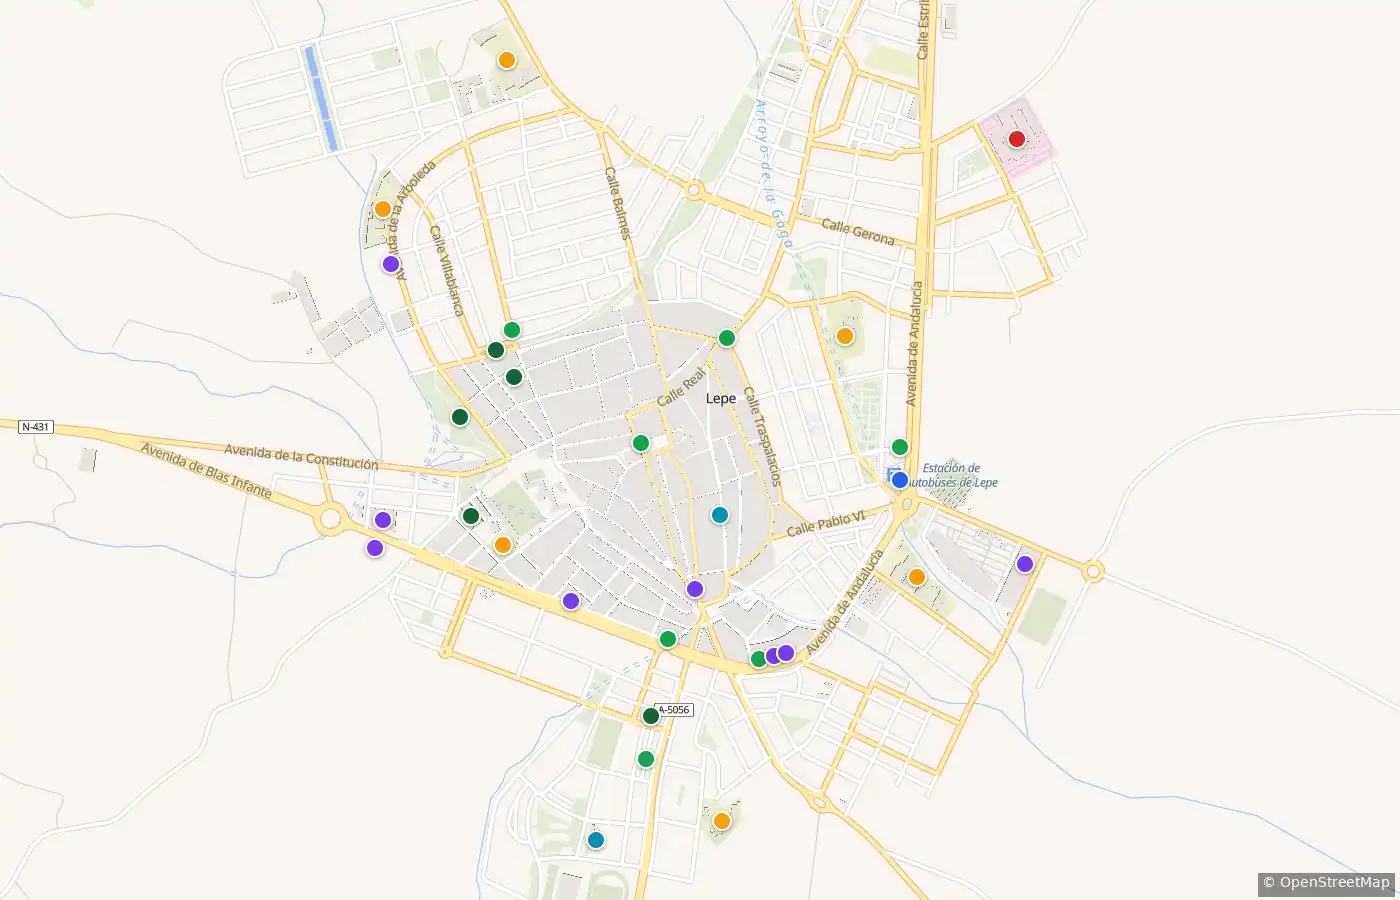This screenshot has width=1400, height=900.
Task: Click the red marker in the pink block
Action: click(1017, 139)
